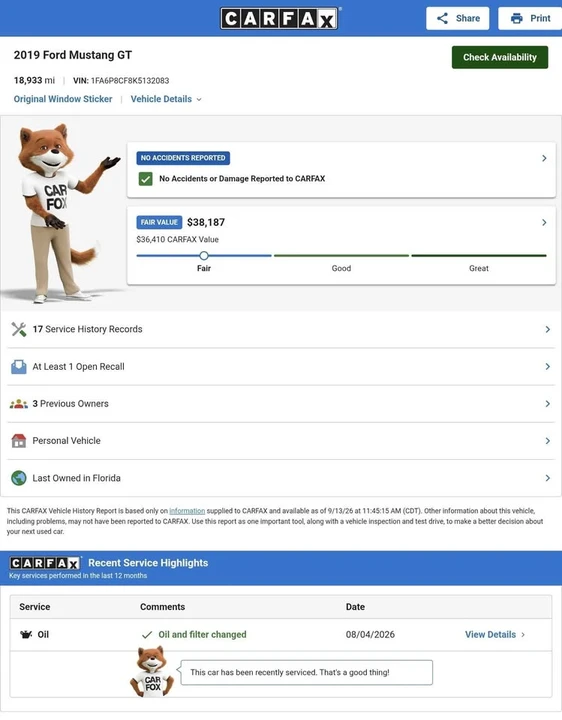
Task: Click the Personal Vehicle house icon
Action: [19, 441]
